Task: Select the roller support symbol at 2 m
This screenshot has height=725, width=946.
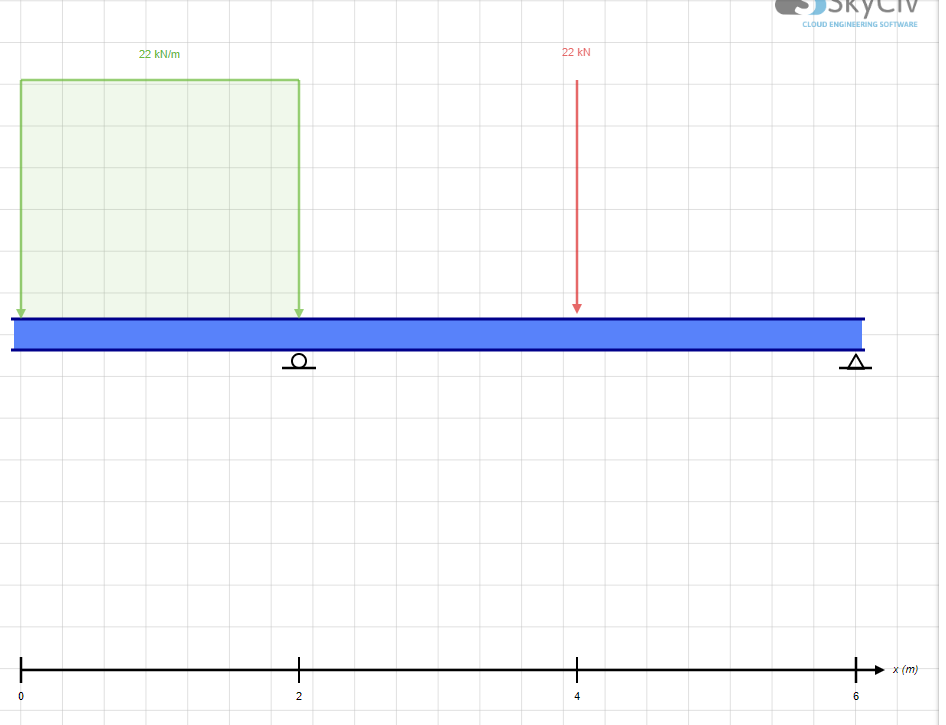Action: pos(299,361)
